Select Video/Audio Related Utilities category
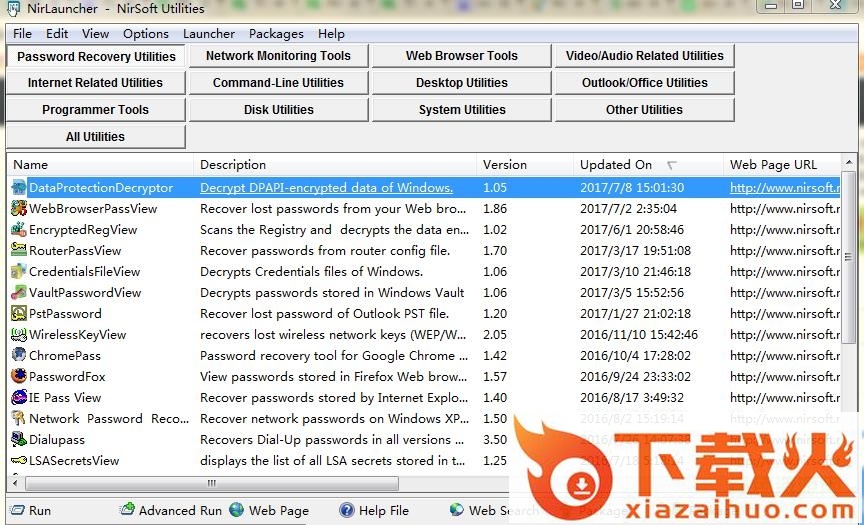This screenshot has width=864, height=525. 645,56
